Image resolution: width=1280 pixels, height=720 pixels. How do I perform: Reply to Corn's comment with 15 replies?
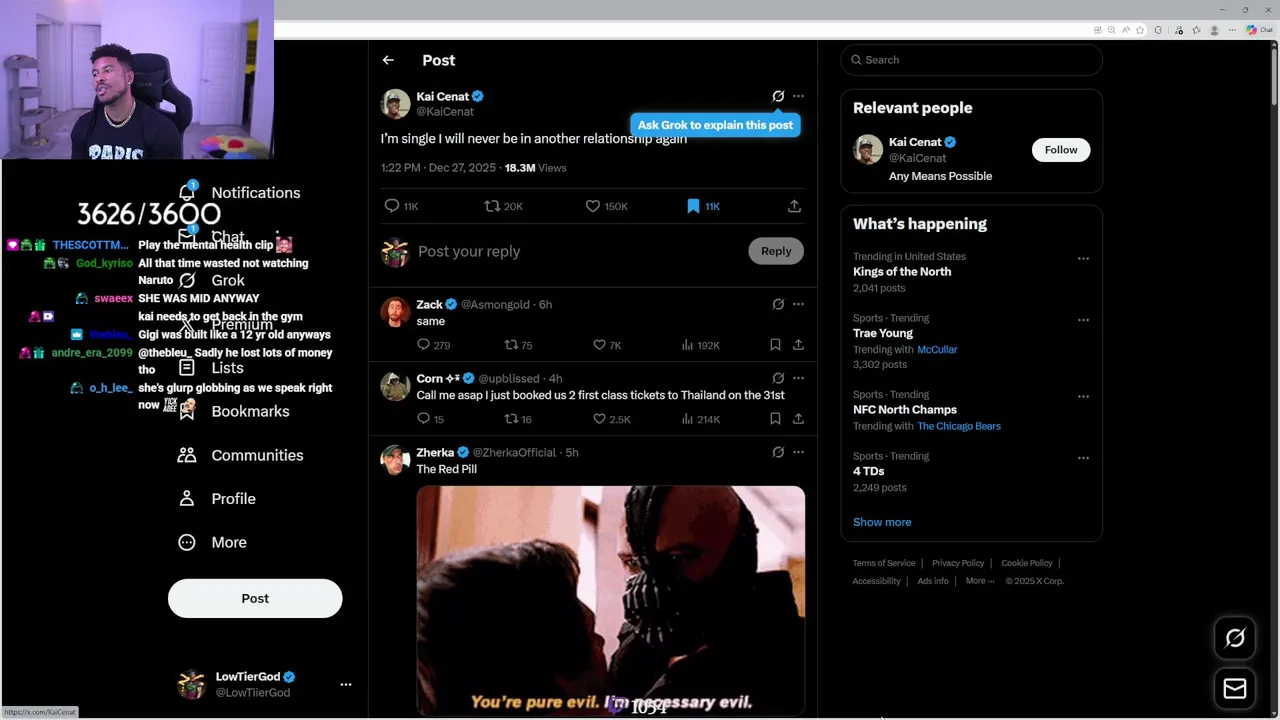click(x=430, y=419)
